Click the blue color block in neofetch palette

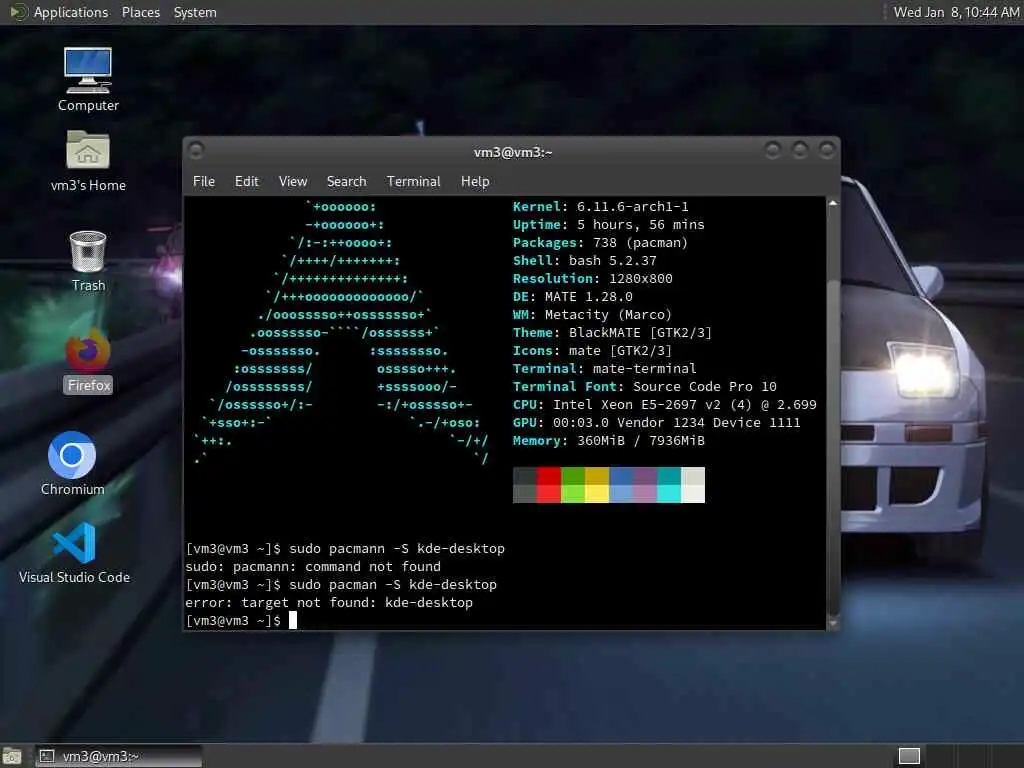(621, 485)
